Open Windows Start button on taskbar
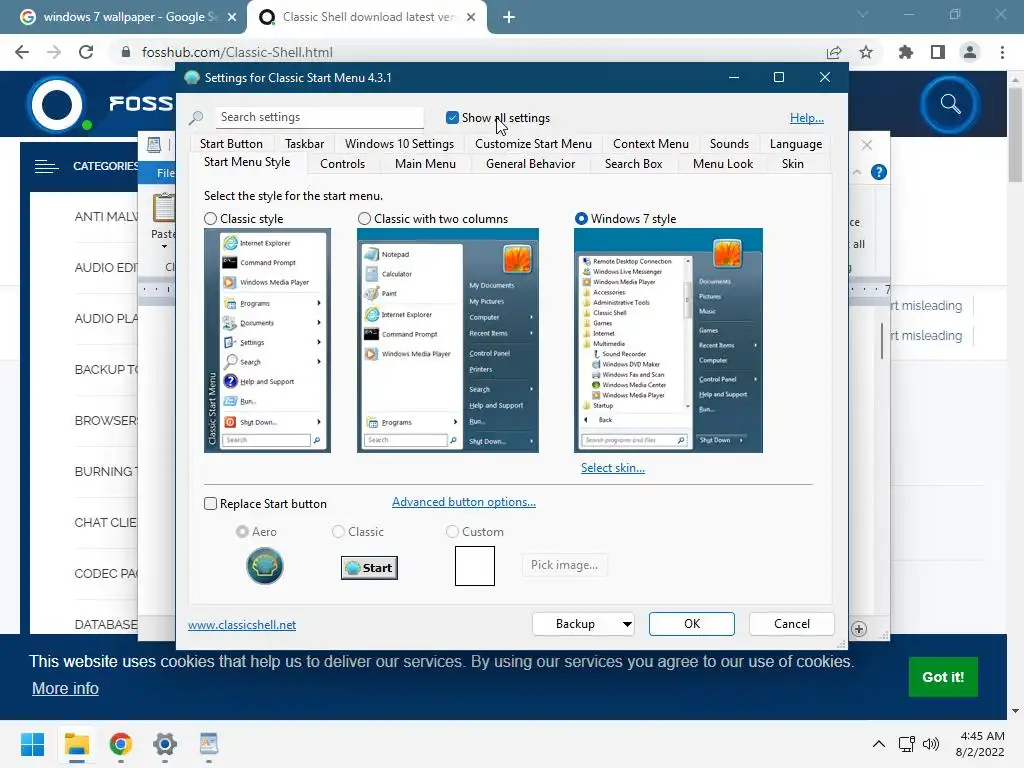Viewport: 1024px width, 768px height. [32, 744]
